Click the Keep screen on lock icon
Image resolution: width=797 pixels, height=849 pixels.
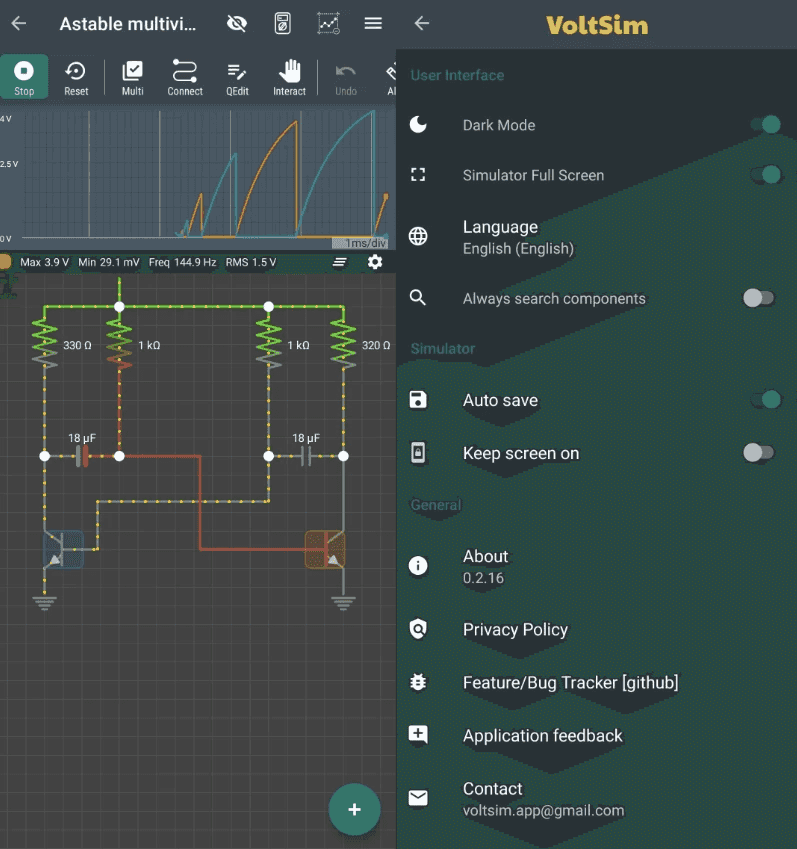click(418, 453)
